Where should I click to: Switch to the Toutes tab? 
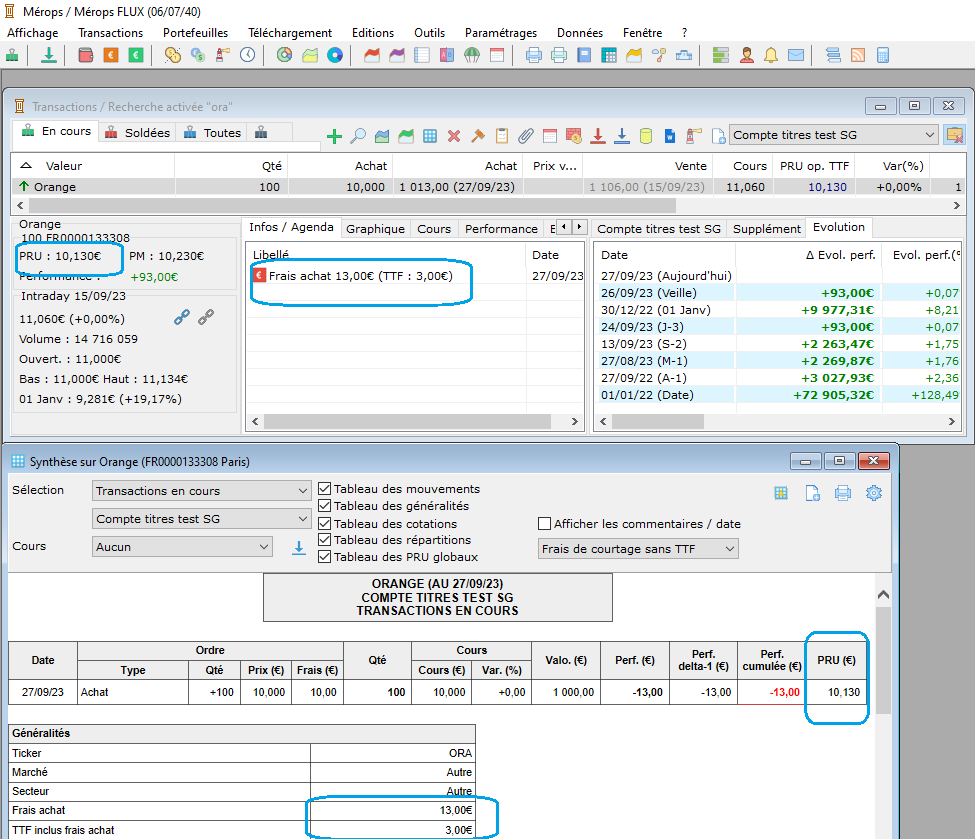click(213, 133)
